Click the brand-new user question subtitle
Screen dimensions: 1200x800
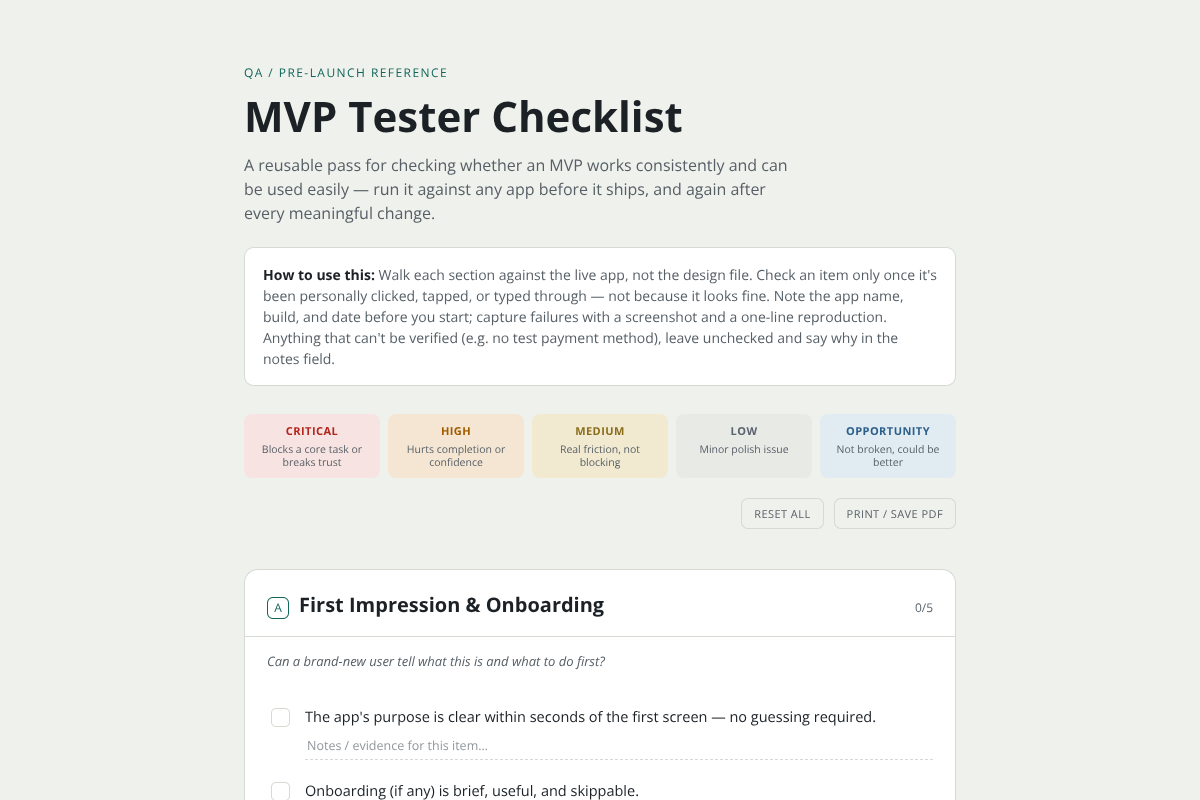(x=436, y=662)
